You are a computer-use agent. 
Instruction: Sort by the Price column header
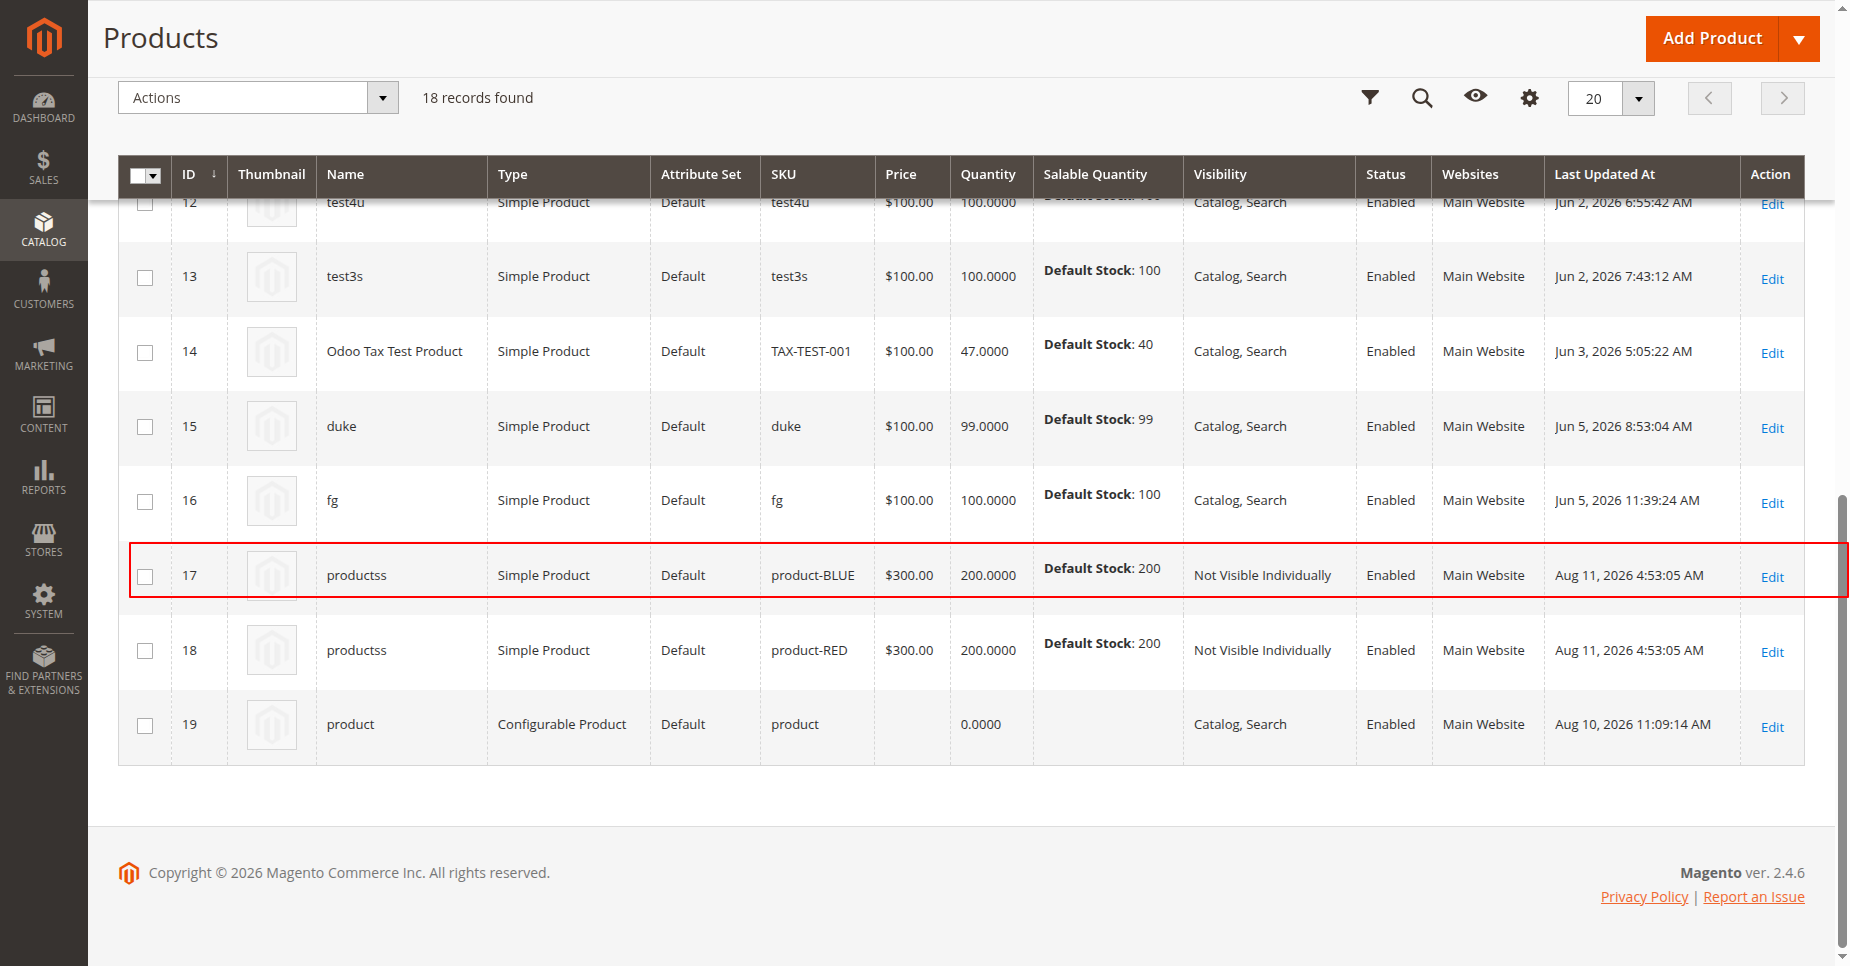click(912, 174)
